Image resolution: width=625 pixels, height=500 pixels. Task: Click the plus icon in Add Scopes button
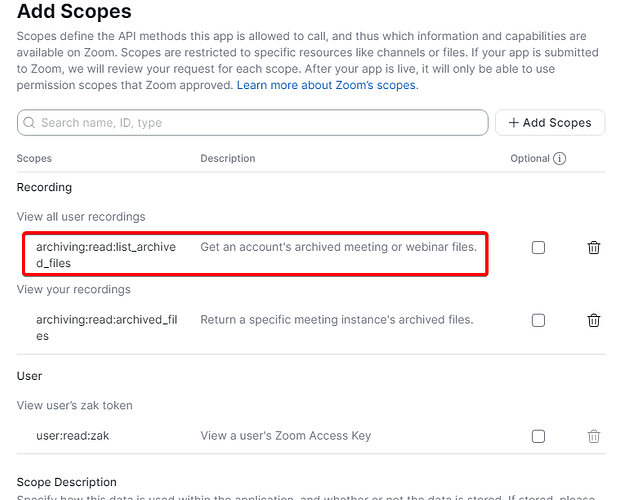tap(513, 122)
